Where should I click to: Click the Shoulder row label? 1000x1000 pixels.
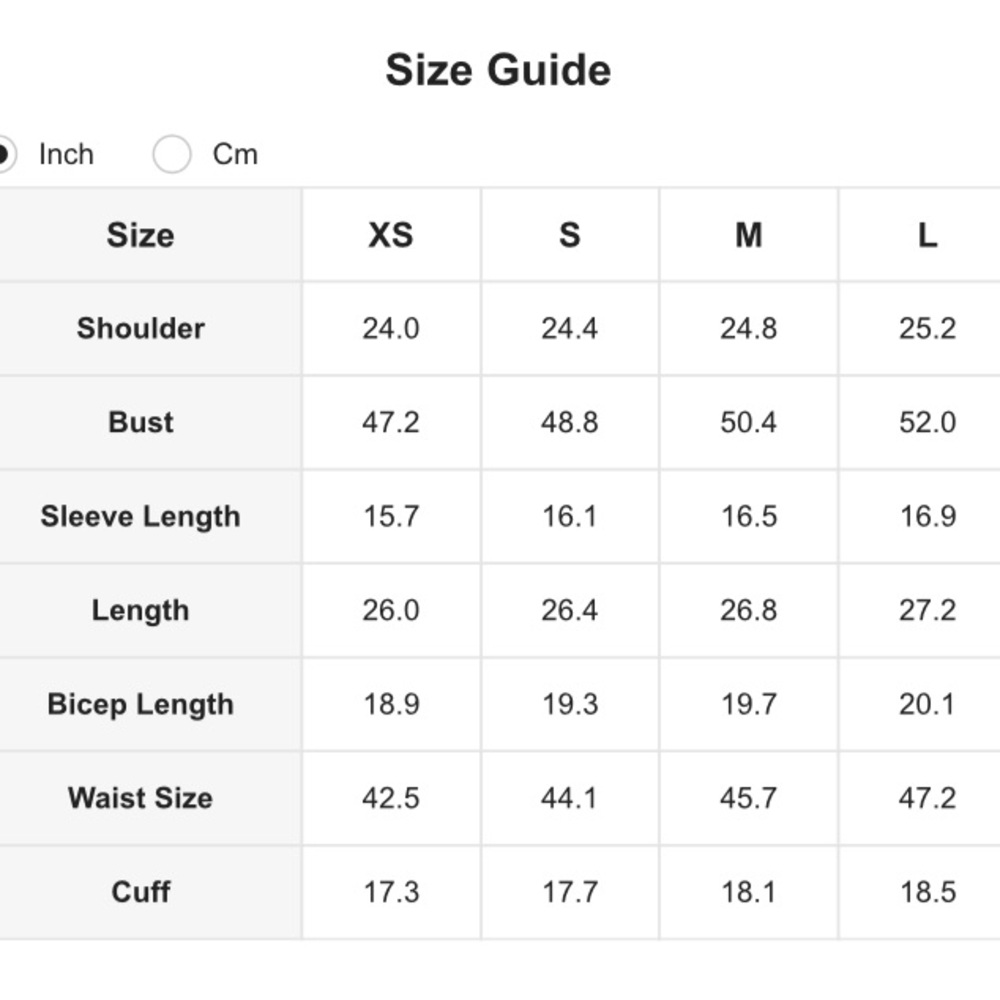[x=141, y=329]
